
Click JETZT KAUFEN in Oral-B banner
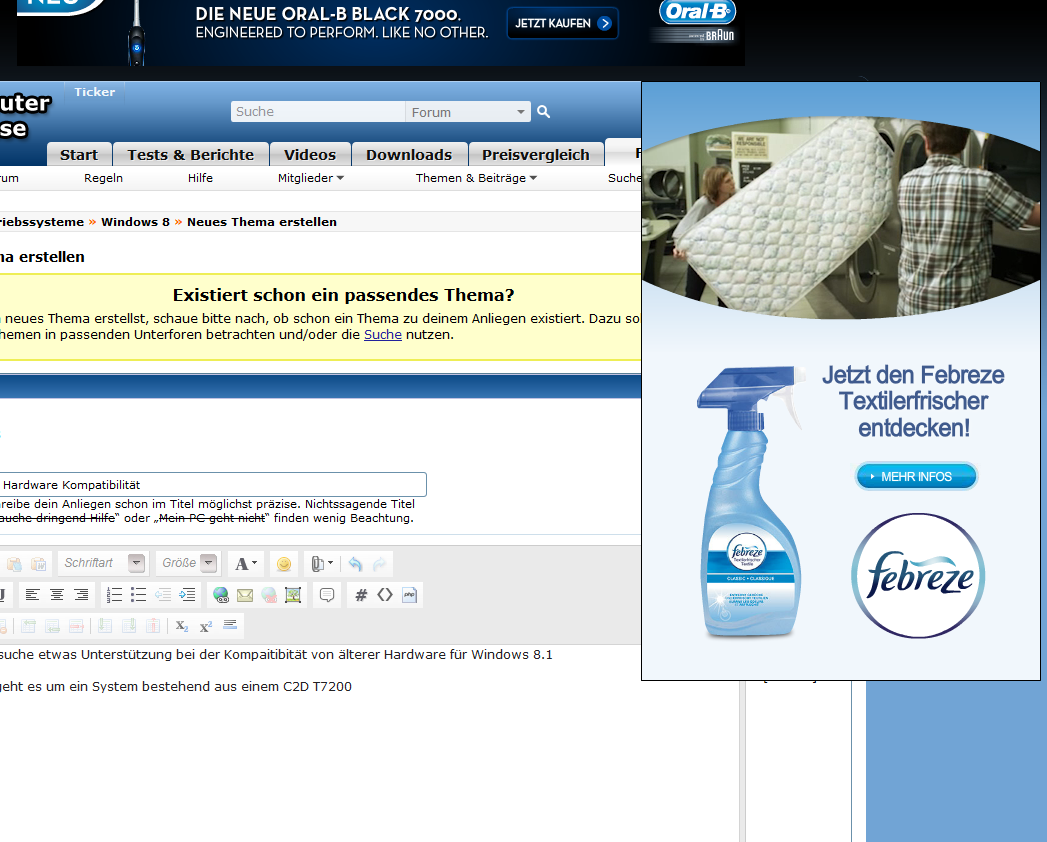pos(562,23)
